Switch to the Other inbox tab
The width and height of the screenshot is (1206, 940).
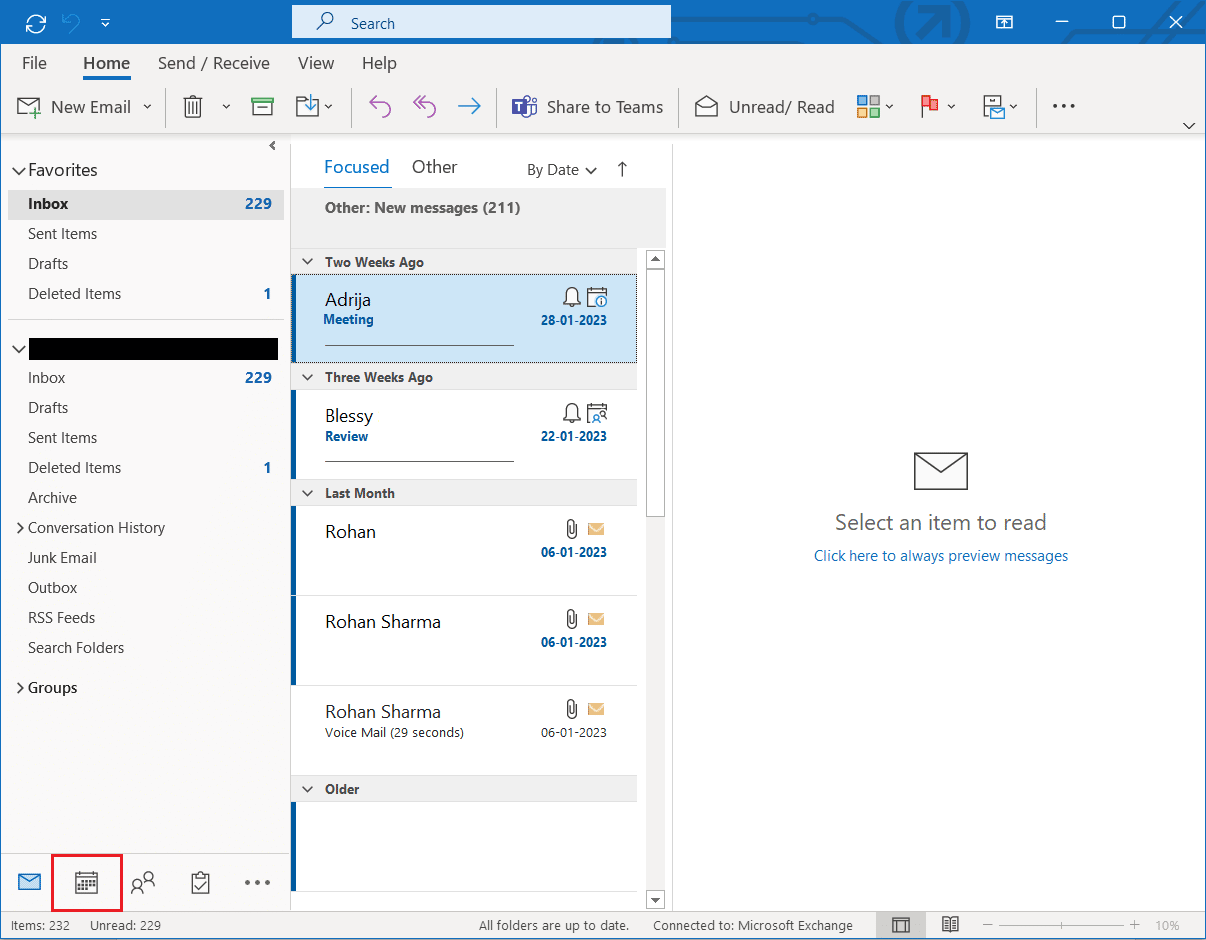pyautogui.click(x=434, y=167)
